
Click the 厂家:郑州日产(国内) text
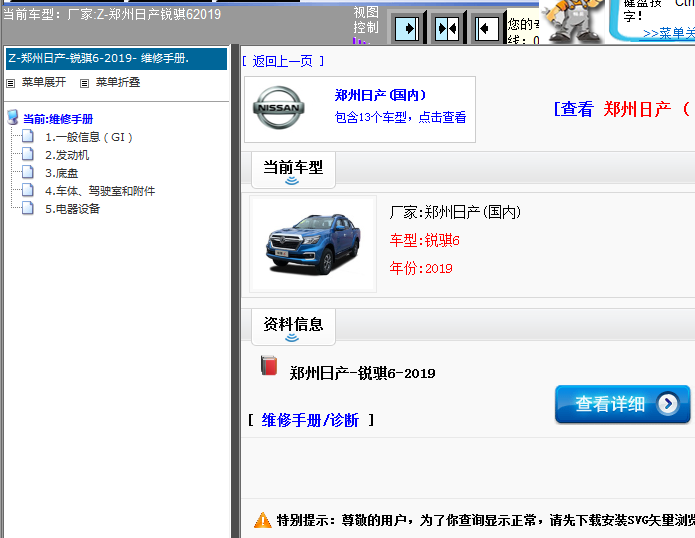click(x=455, y=212)
